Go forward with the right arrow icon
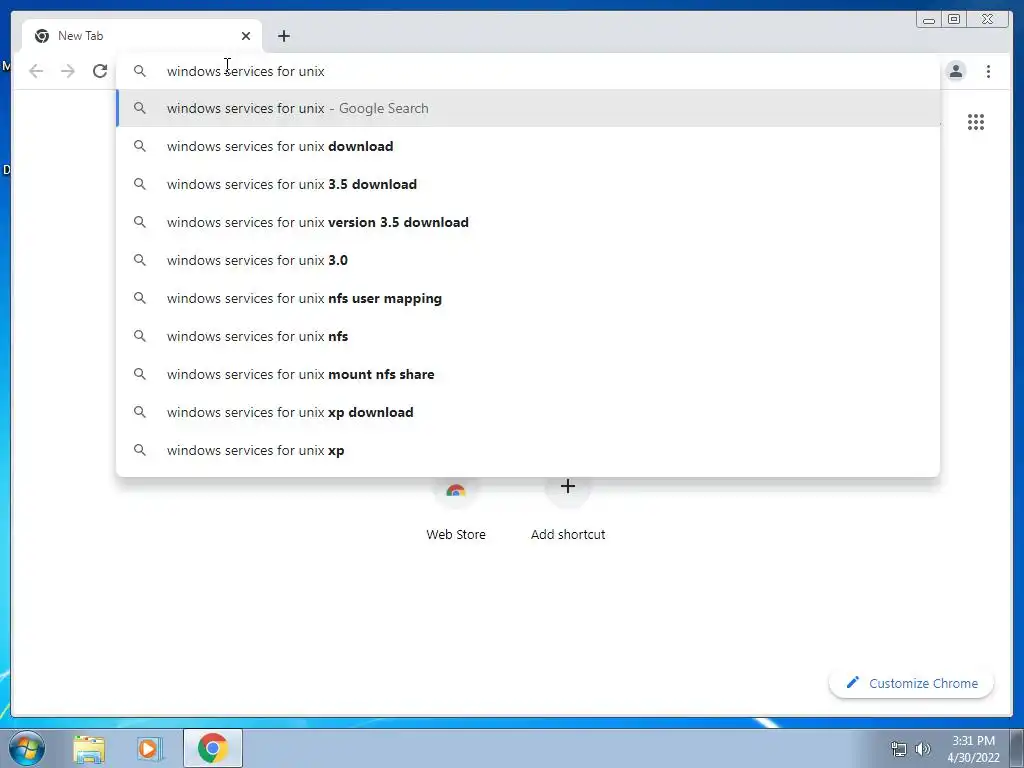Viewport: 1024px width, 768px height. (x=68, y=71)
